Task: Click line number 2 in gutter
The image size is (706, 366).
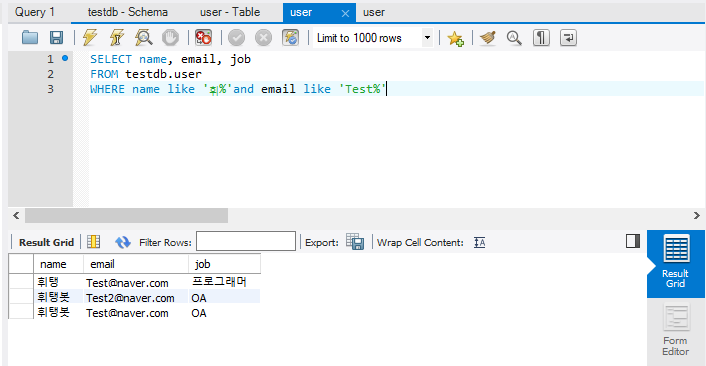Action: [x=50, y=74]
